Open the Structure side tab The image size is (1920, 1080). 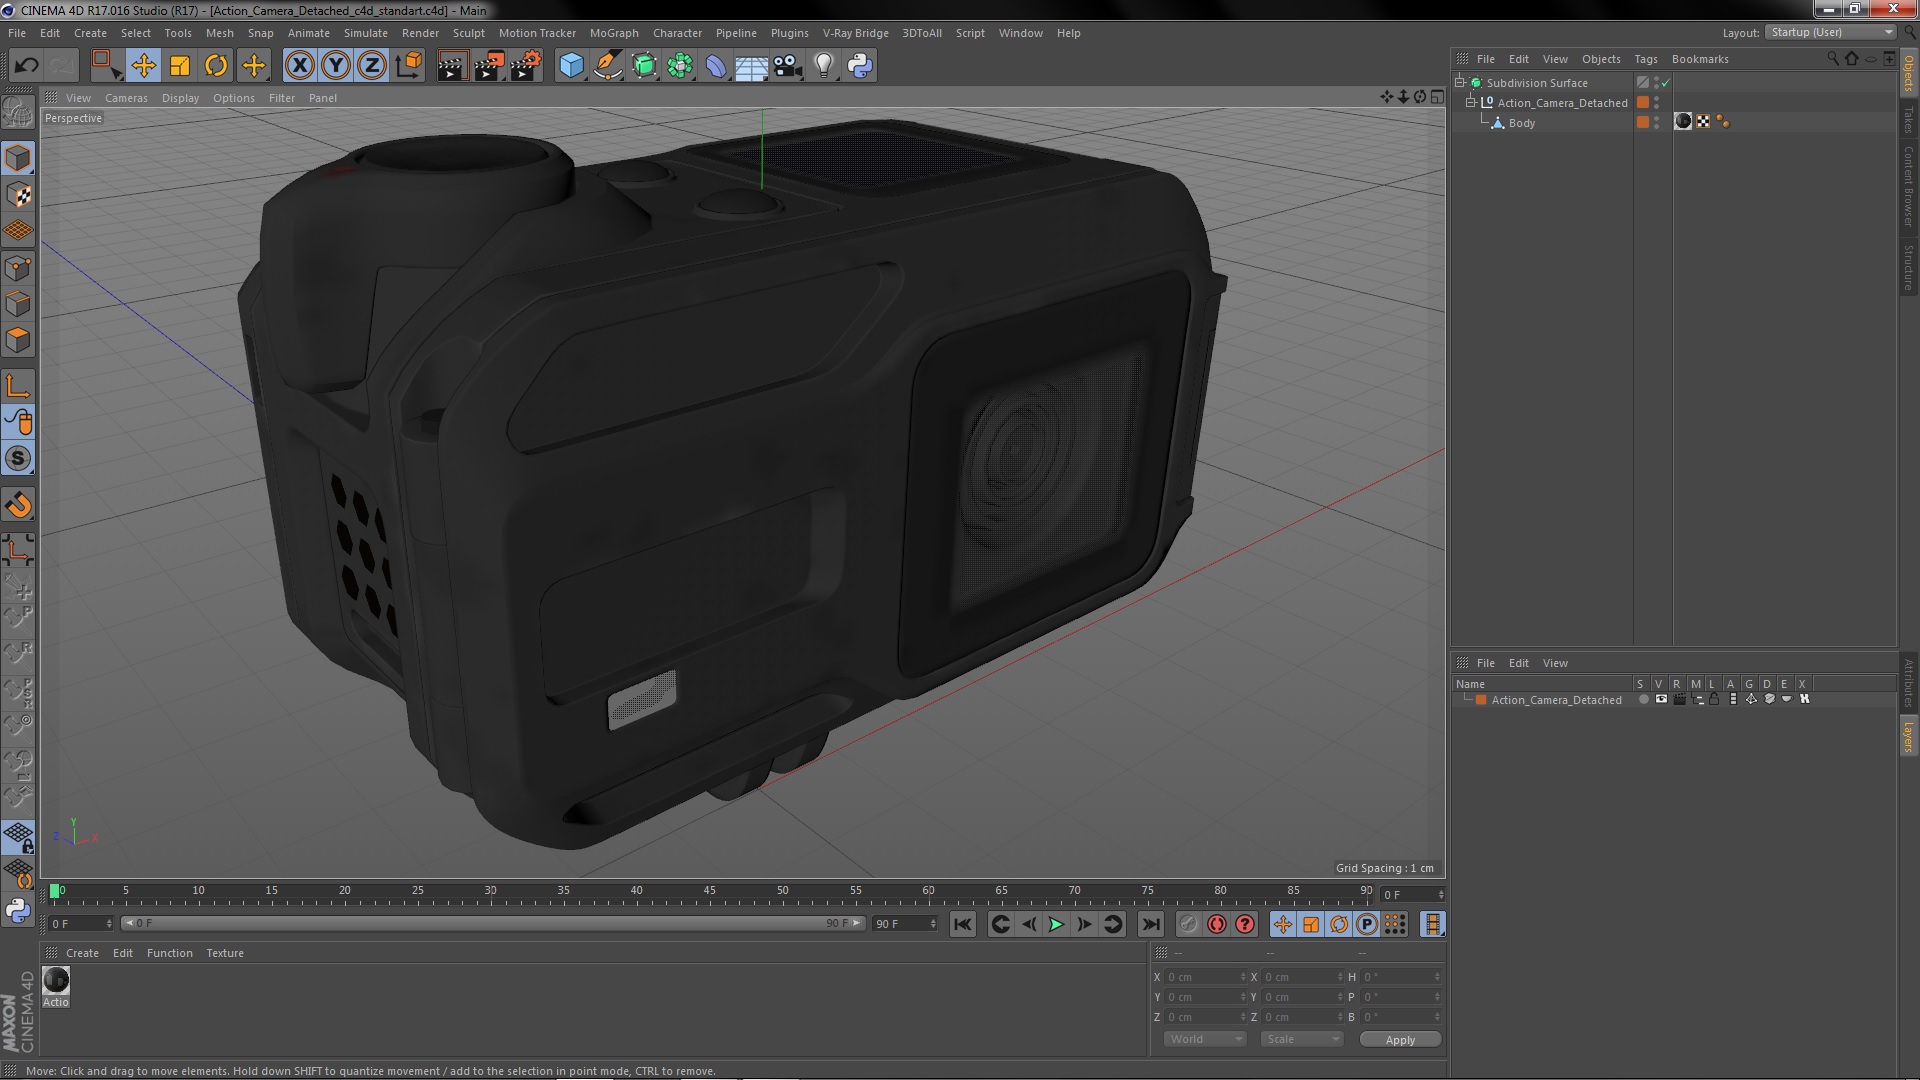tap(1908, 267)
